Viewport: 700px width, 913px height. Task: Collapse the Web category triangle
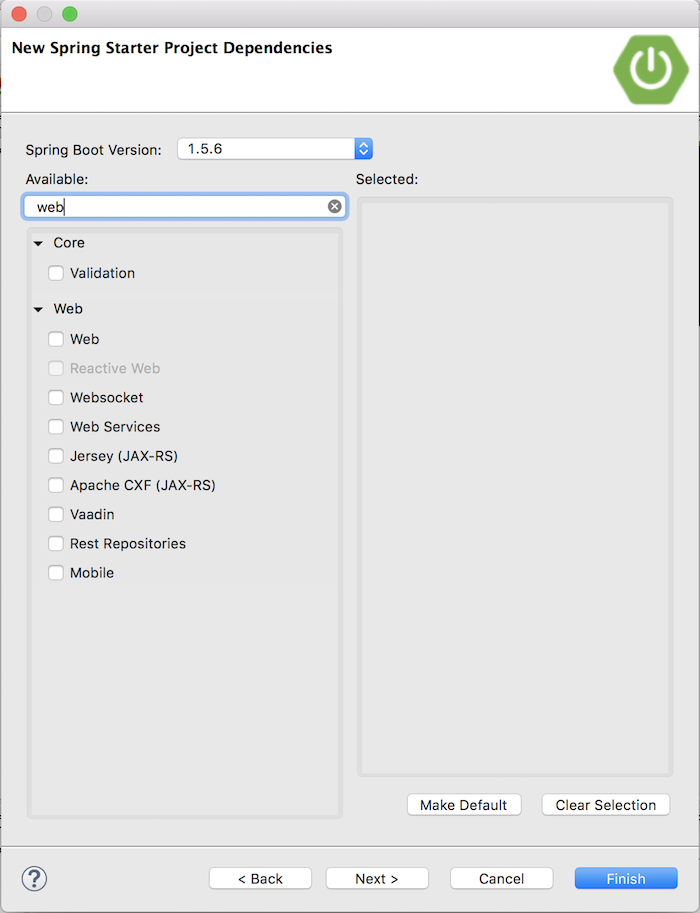pos(38,309)
